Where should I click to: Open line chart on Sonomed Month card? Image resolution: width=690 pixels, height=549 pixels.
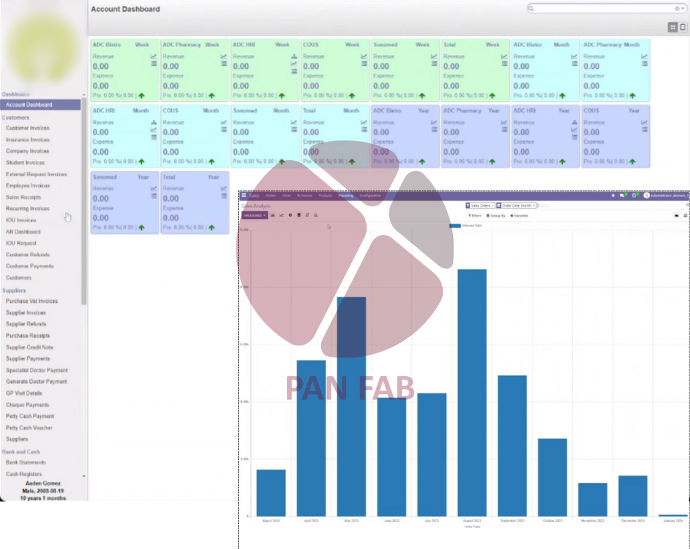pos(294,122)
